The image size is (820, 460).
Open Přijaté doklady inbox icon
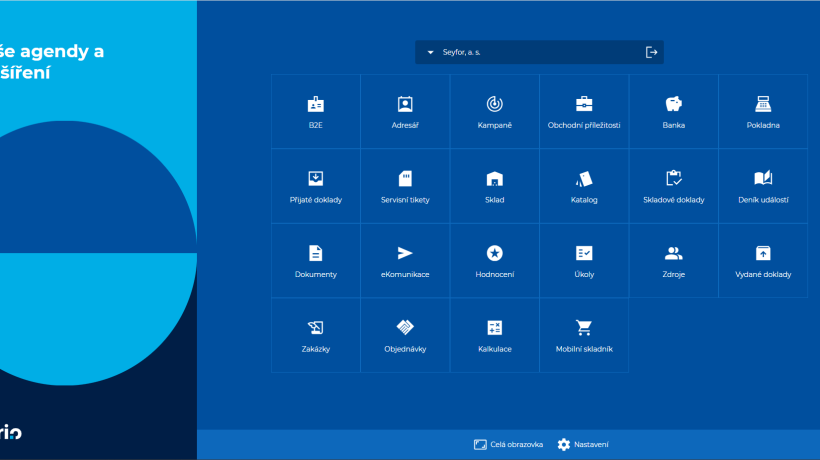316,179
